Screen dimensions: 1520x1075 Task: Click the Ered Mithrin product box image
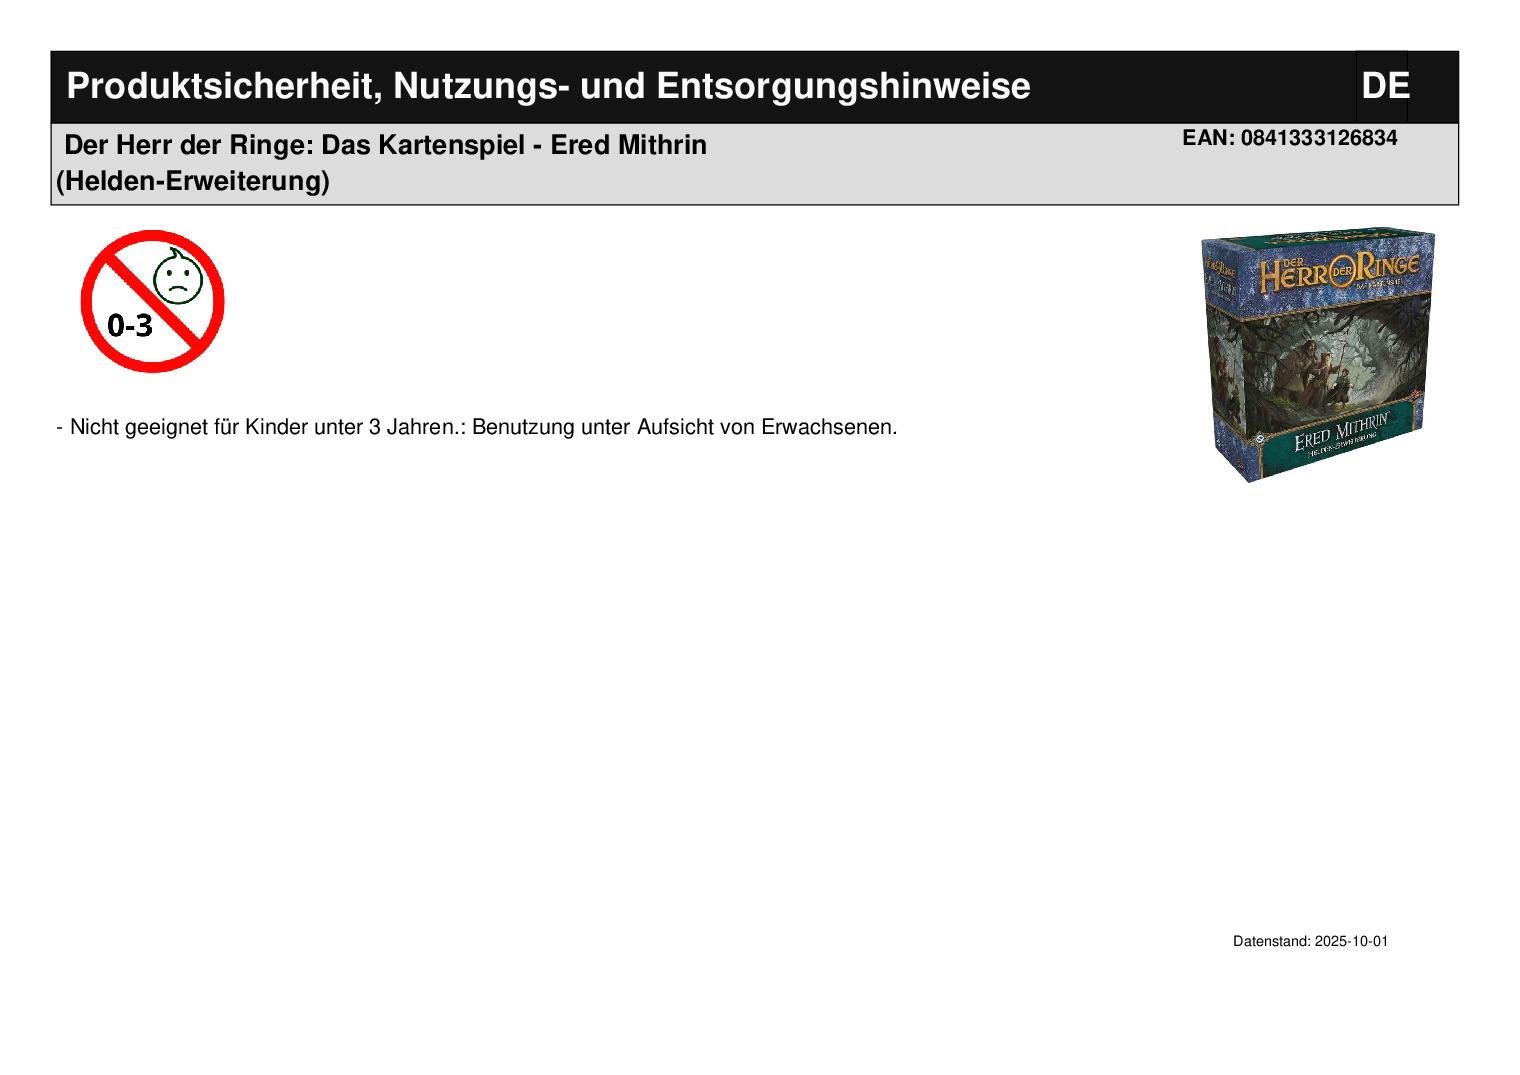coord(1317,354)
